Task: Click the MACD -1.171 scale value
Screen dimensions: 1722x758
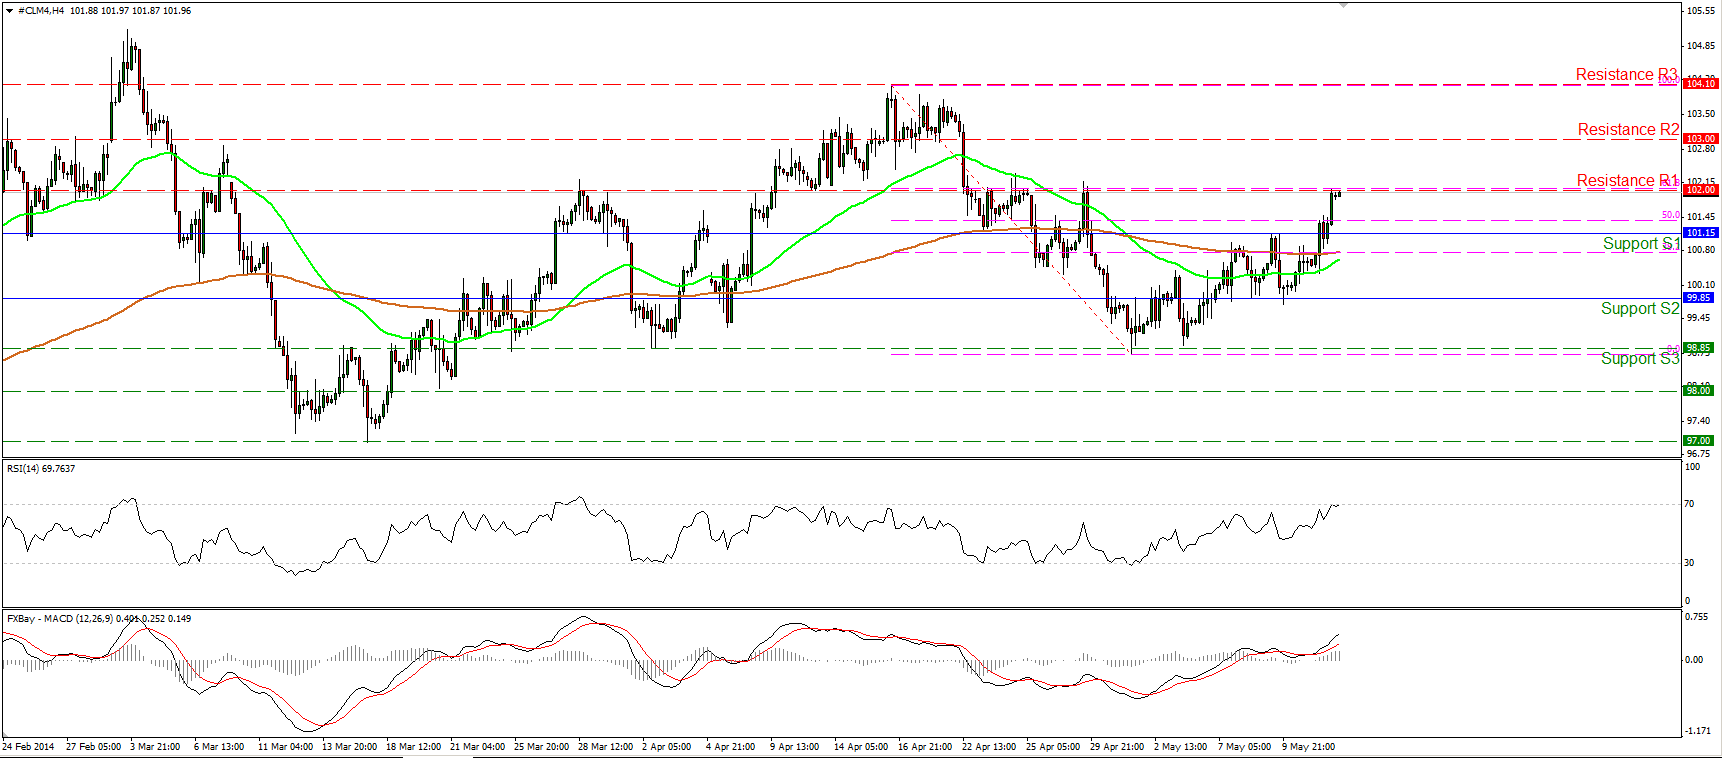Action: [1698, 731]
